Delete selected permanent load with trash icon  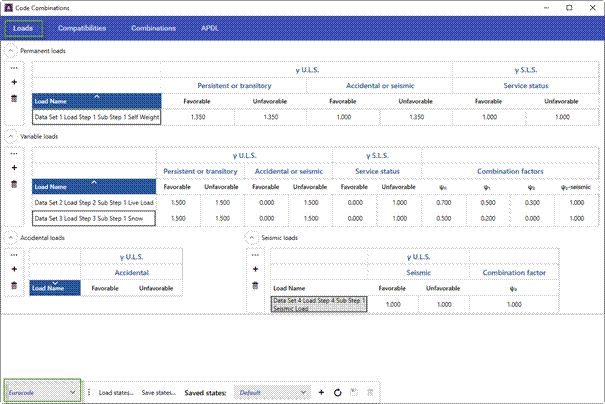[14, 99]
